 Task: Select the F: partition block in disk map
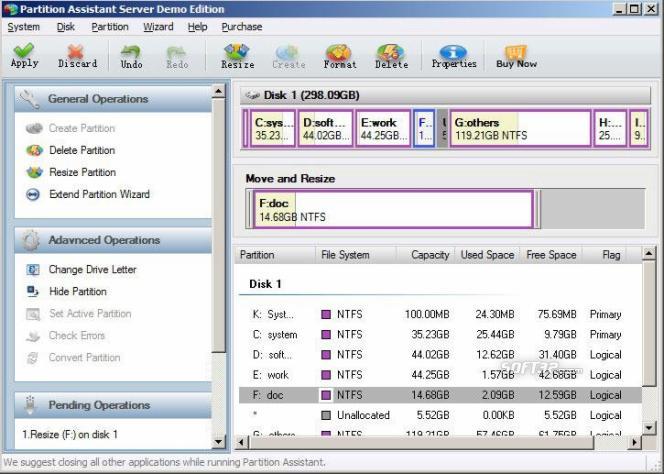click(424, 129)
